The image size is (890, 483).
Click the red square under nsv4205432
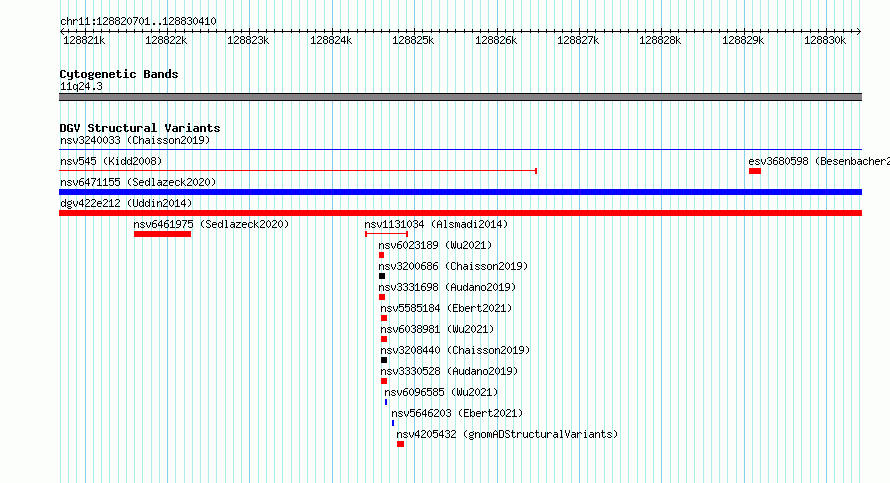(400, 444)
